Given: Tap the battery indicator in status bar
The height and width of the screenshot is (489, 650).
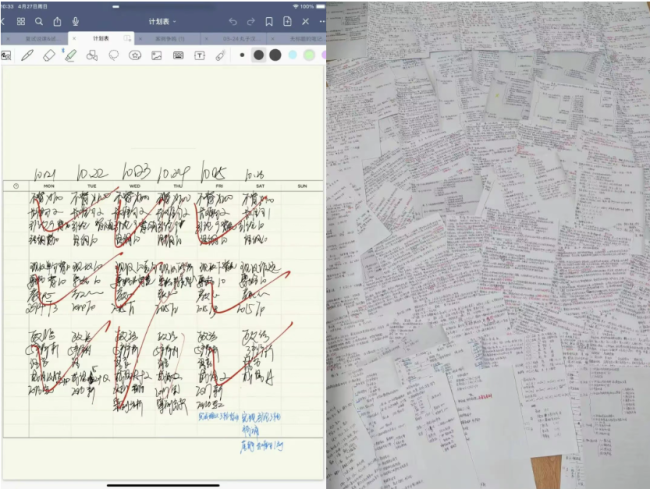Looking at the screenshot, I should coord(321,7).
